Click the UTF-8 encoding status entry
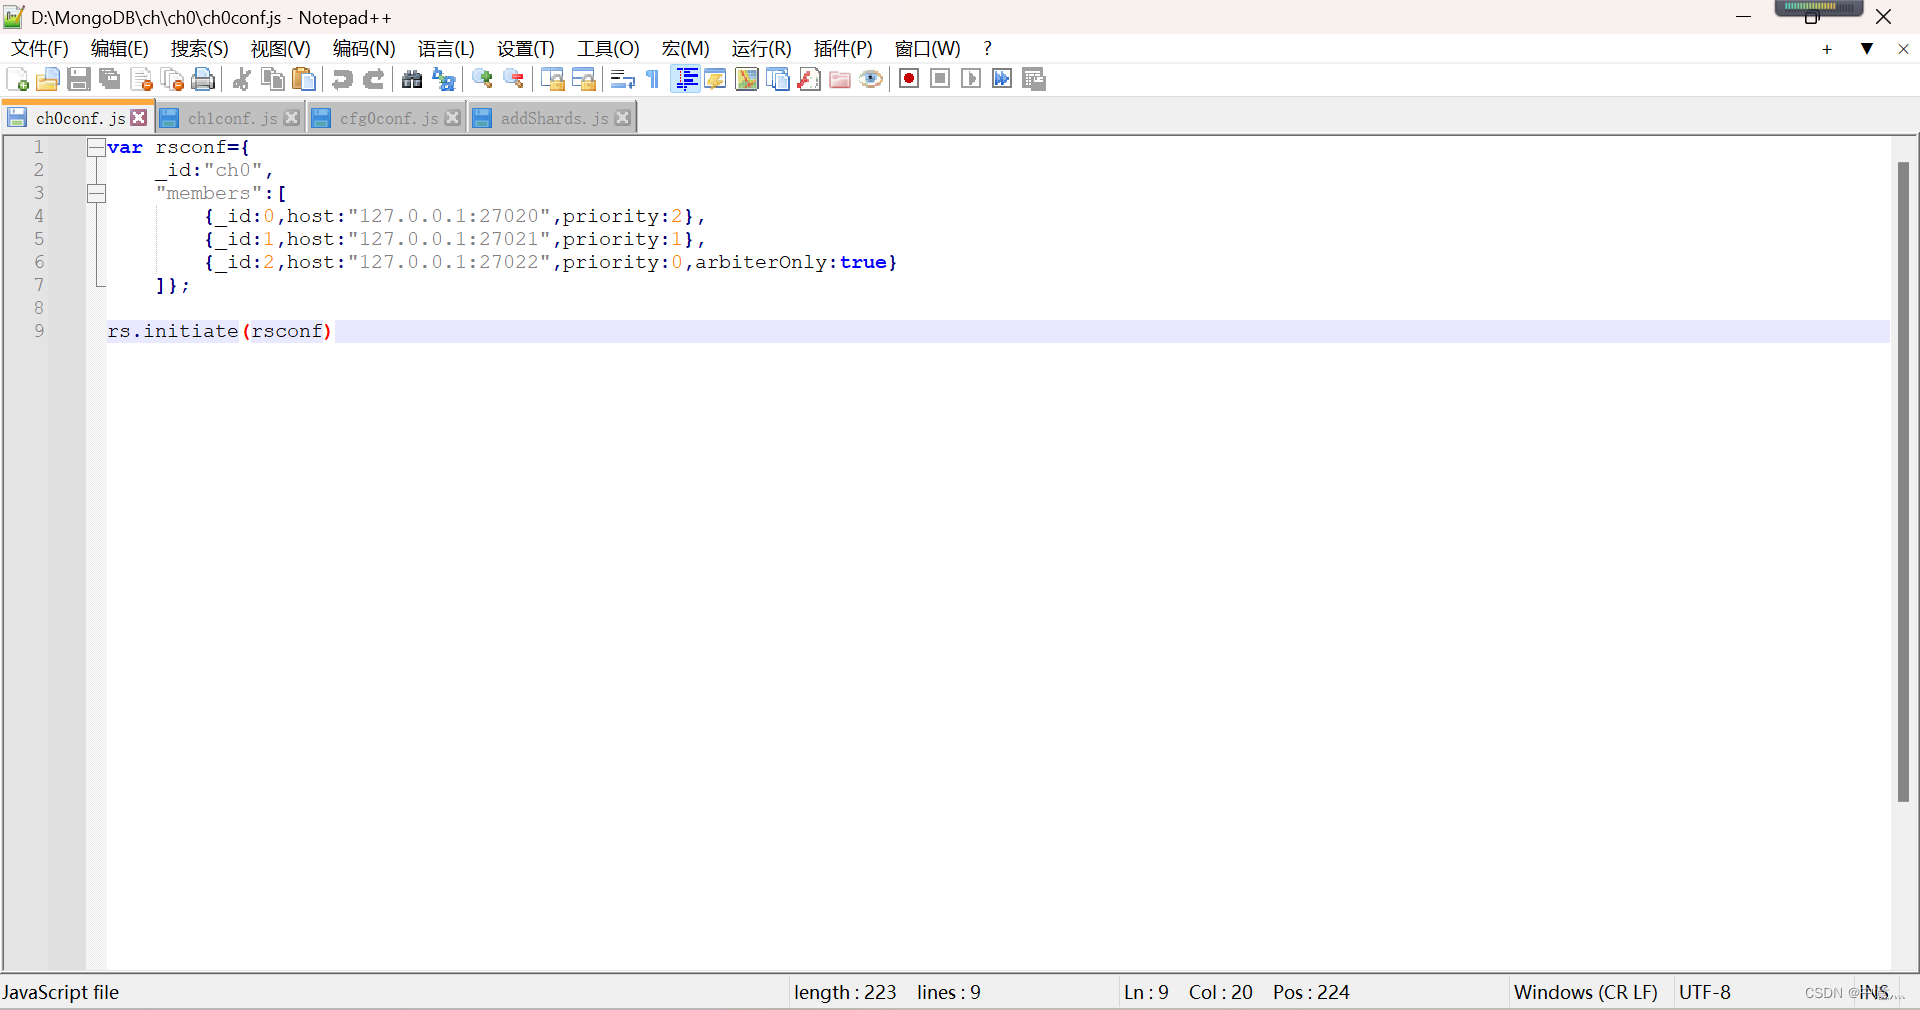The width and height of the screenshot is (1920, 1010). click(1704, 992)
